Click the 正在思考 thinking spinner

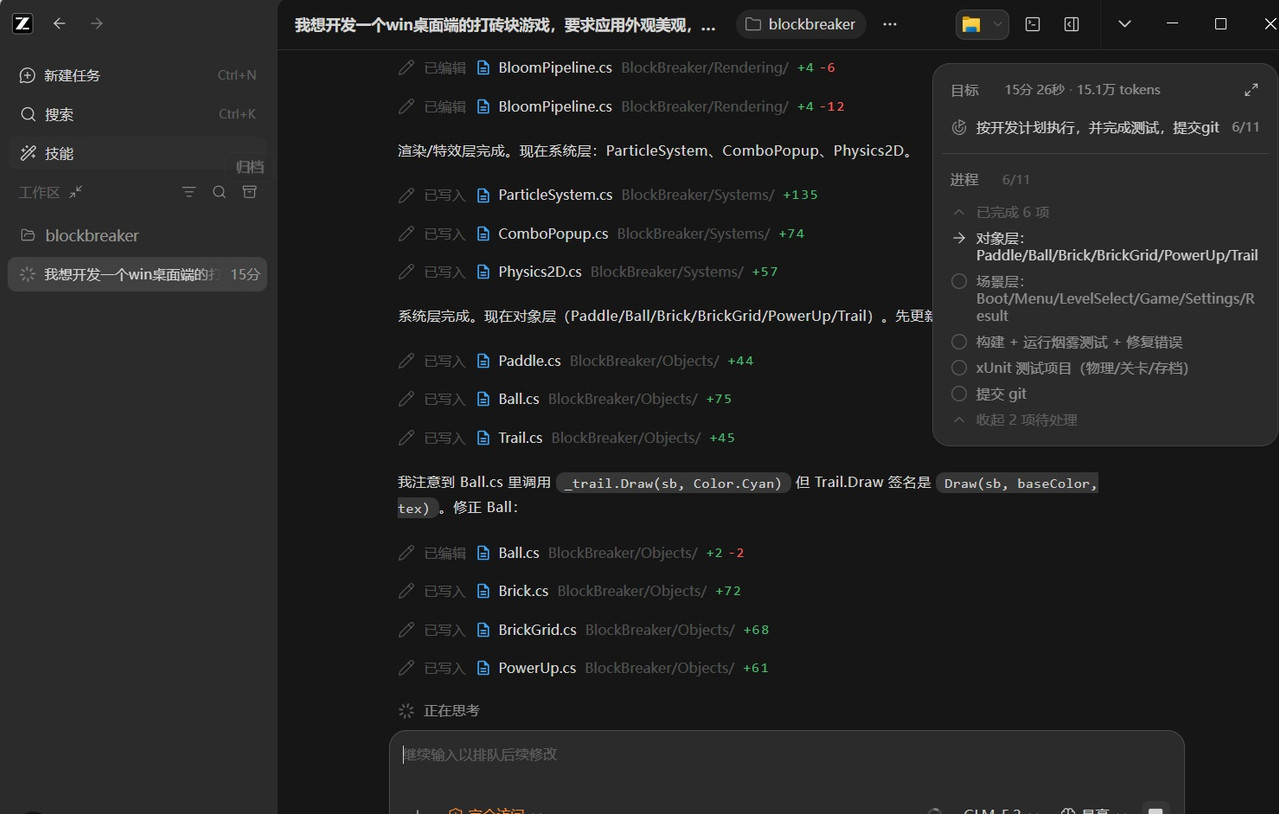[406, 711]
